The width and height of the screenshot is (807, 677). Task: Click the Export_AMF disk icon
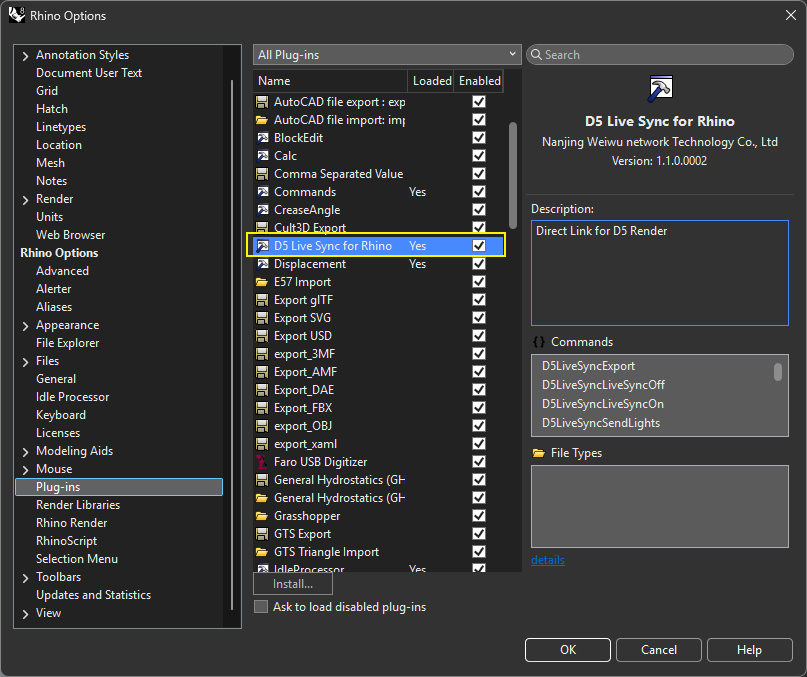(x=262, y=372)
